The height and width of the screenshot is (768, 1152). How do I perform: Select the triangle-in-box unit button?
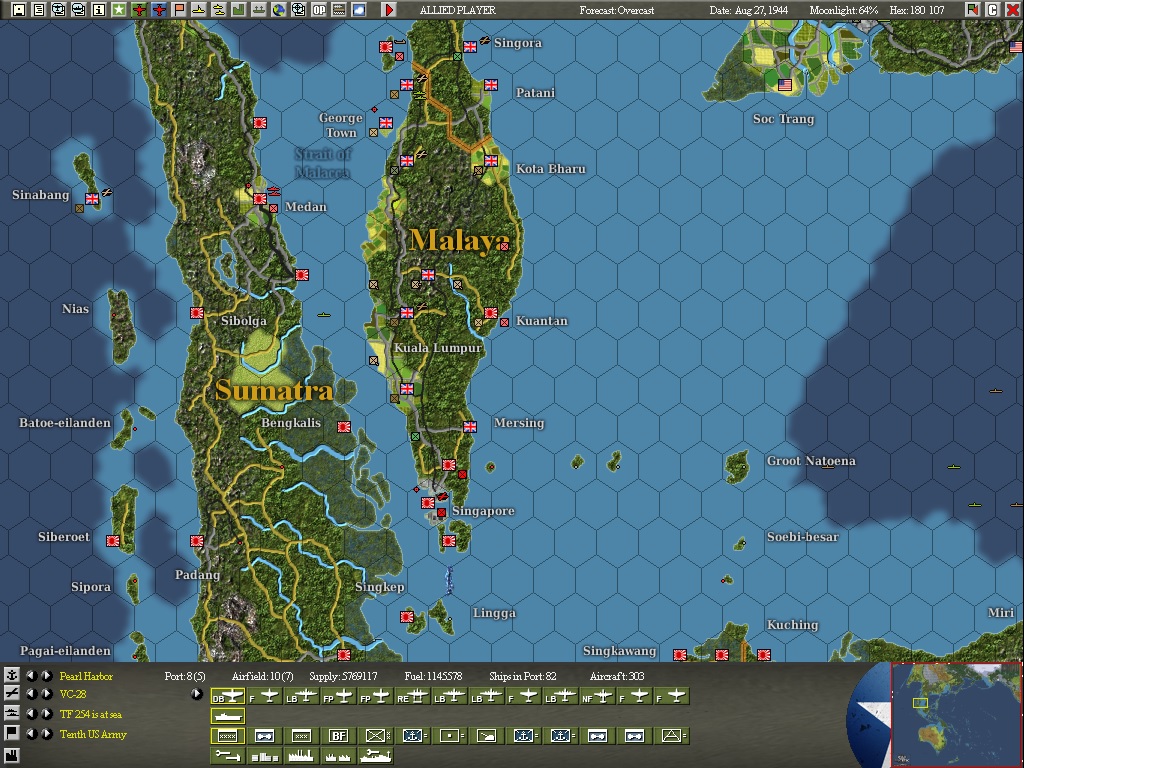point(672,736)
